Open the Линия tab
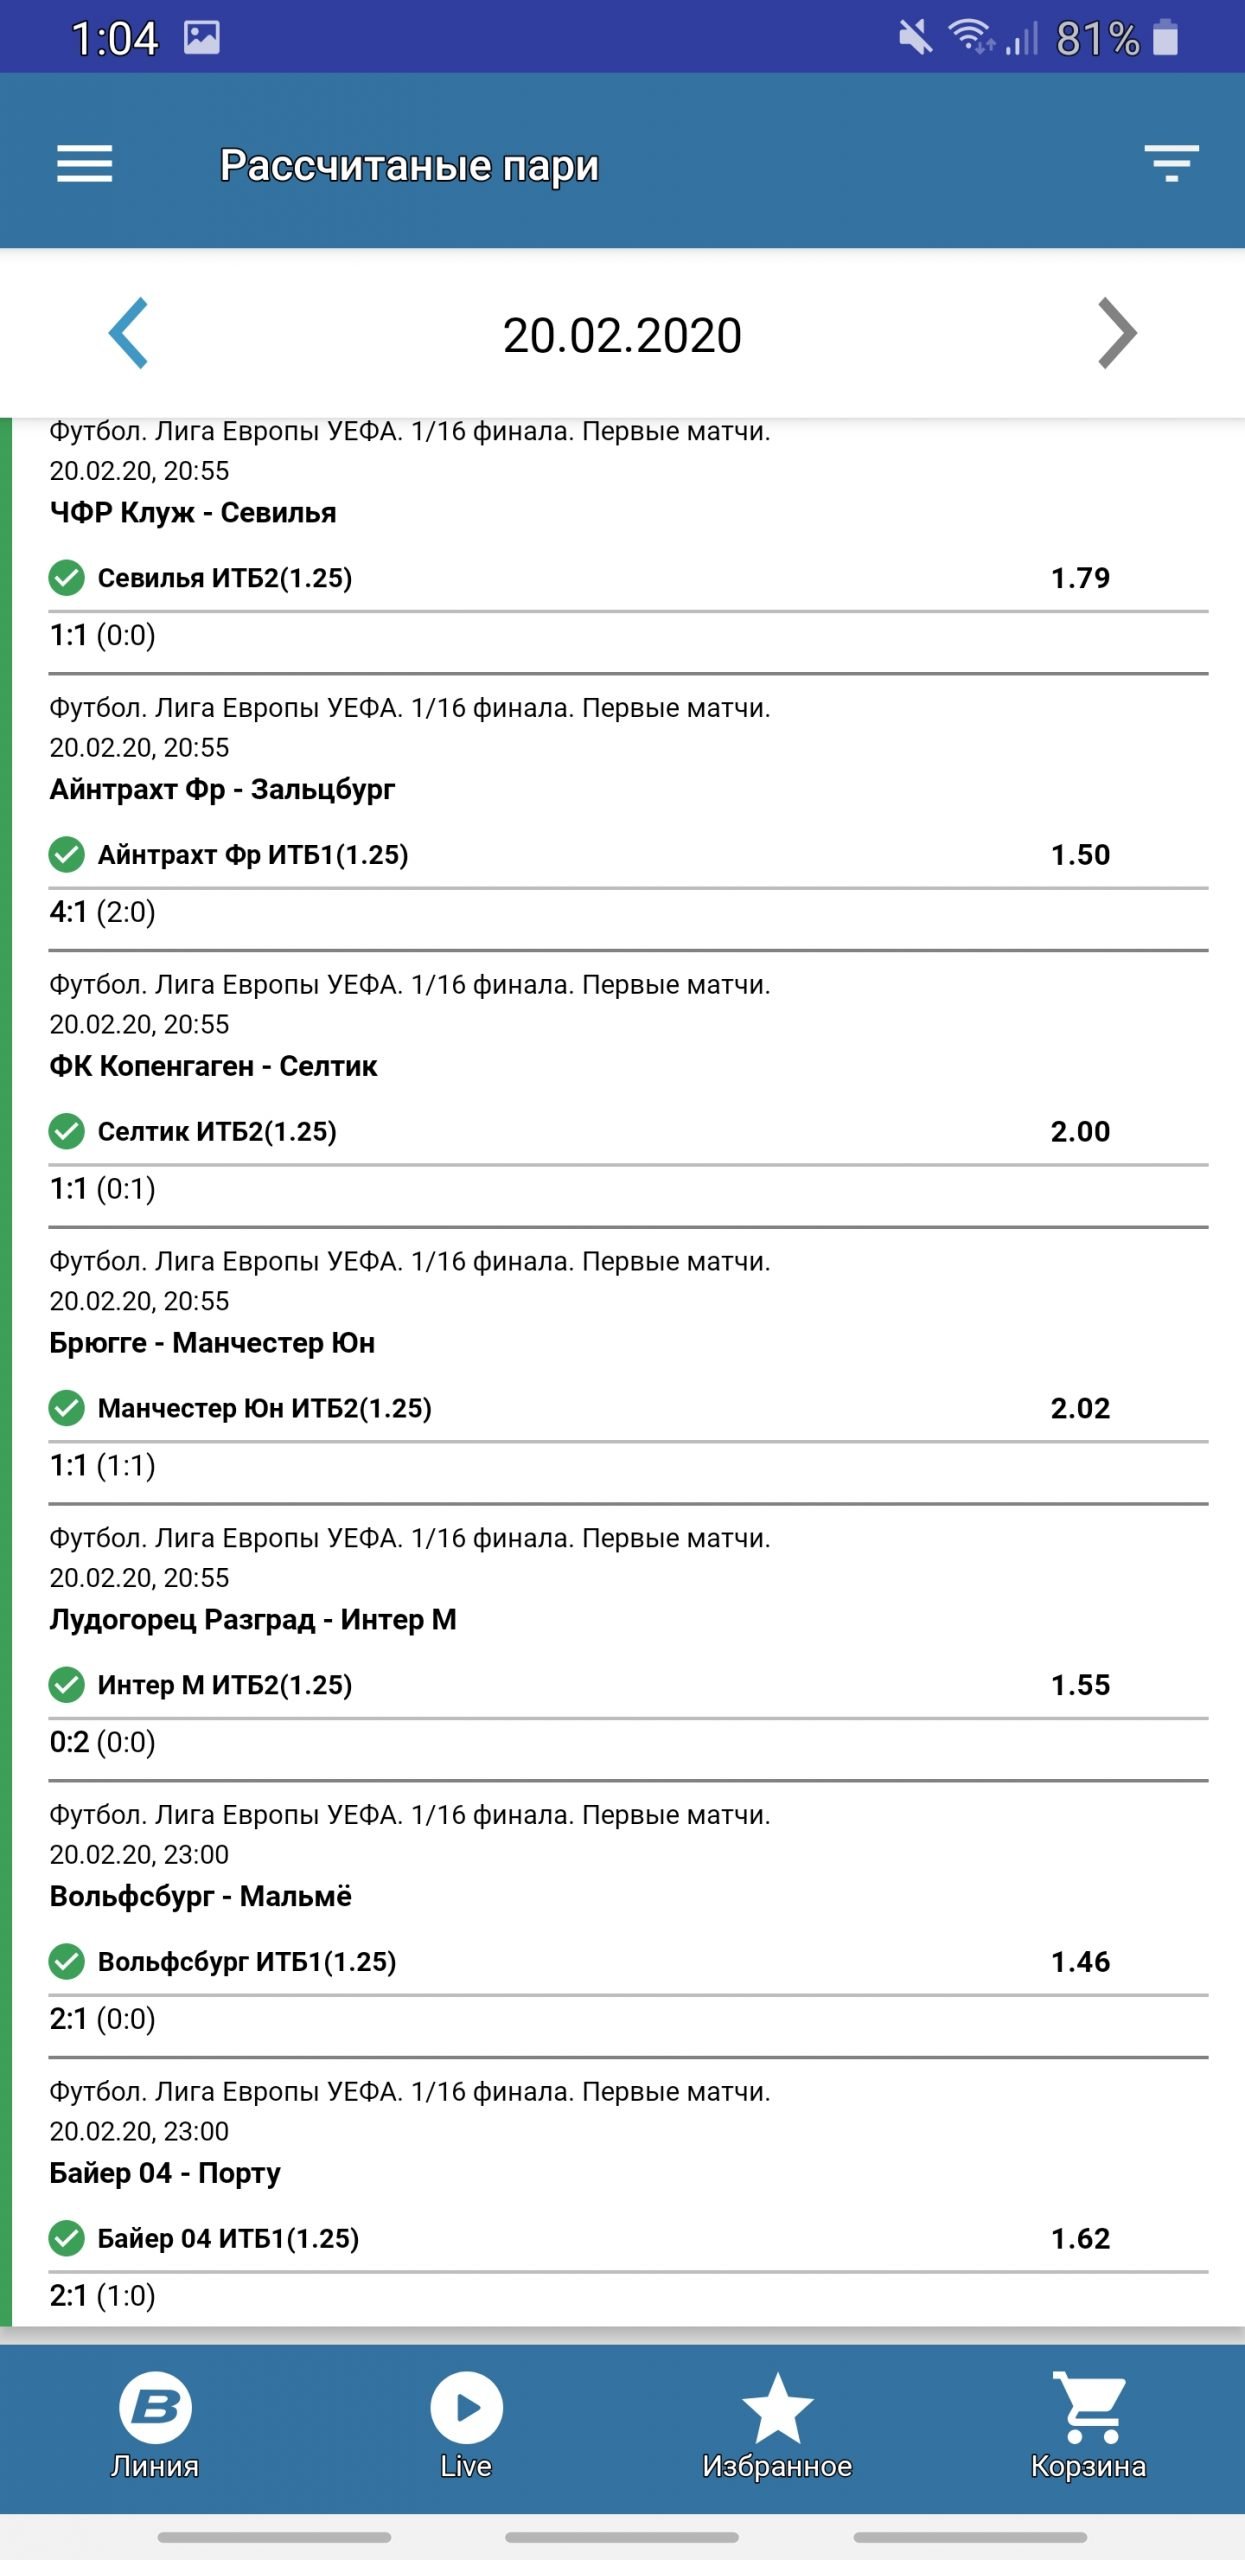1245x2560 pixels. point(155,2425)
